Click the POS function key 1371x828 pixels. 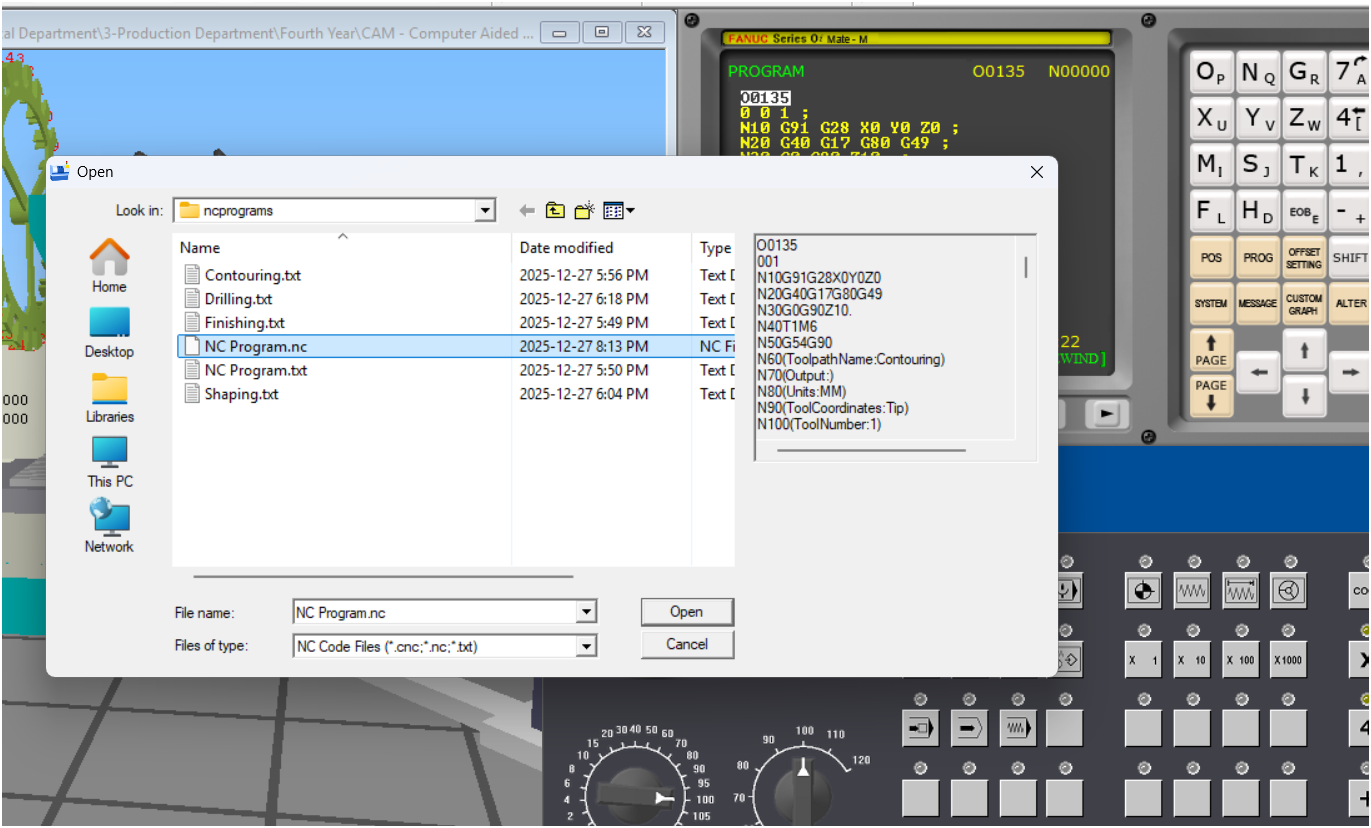(x=1211, y=257)
